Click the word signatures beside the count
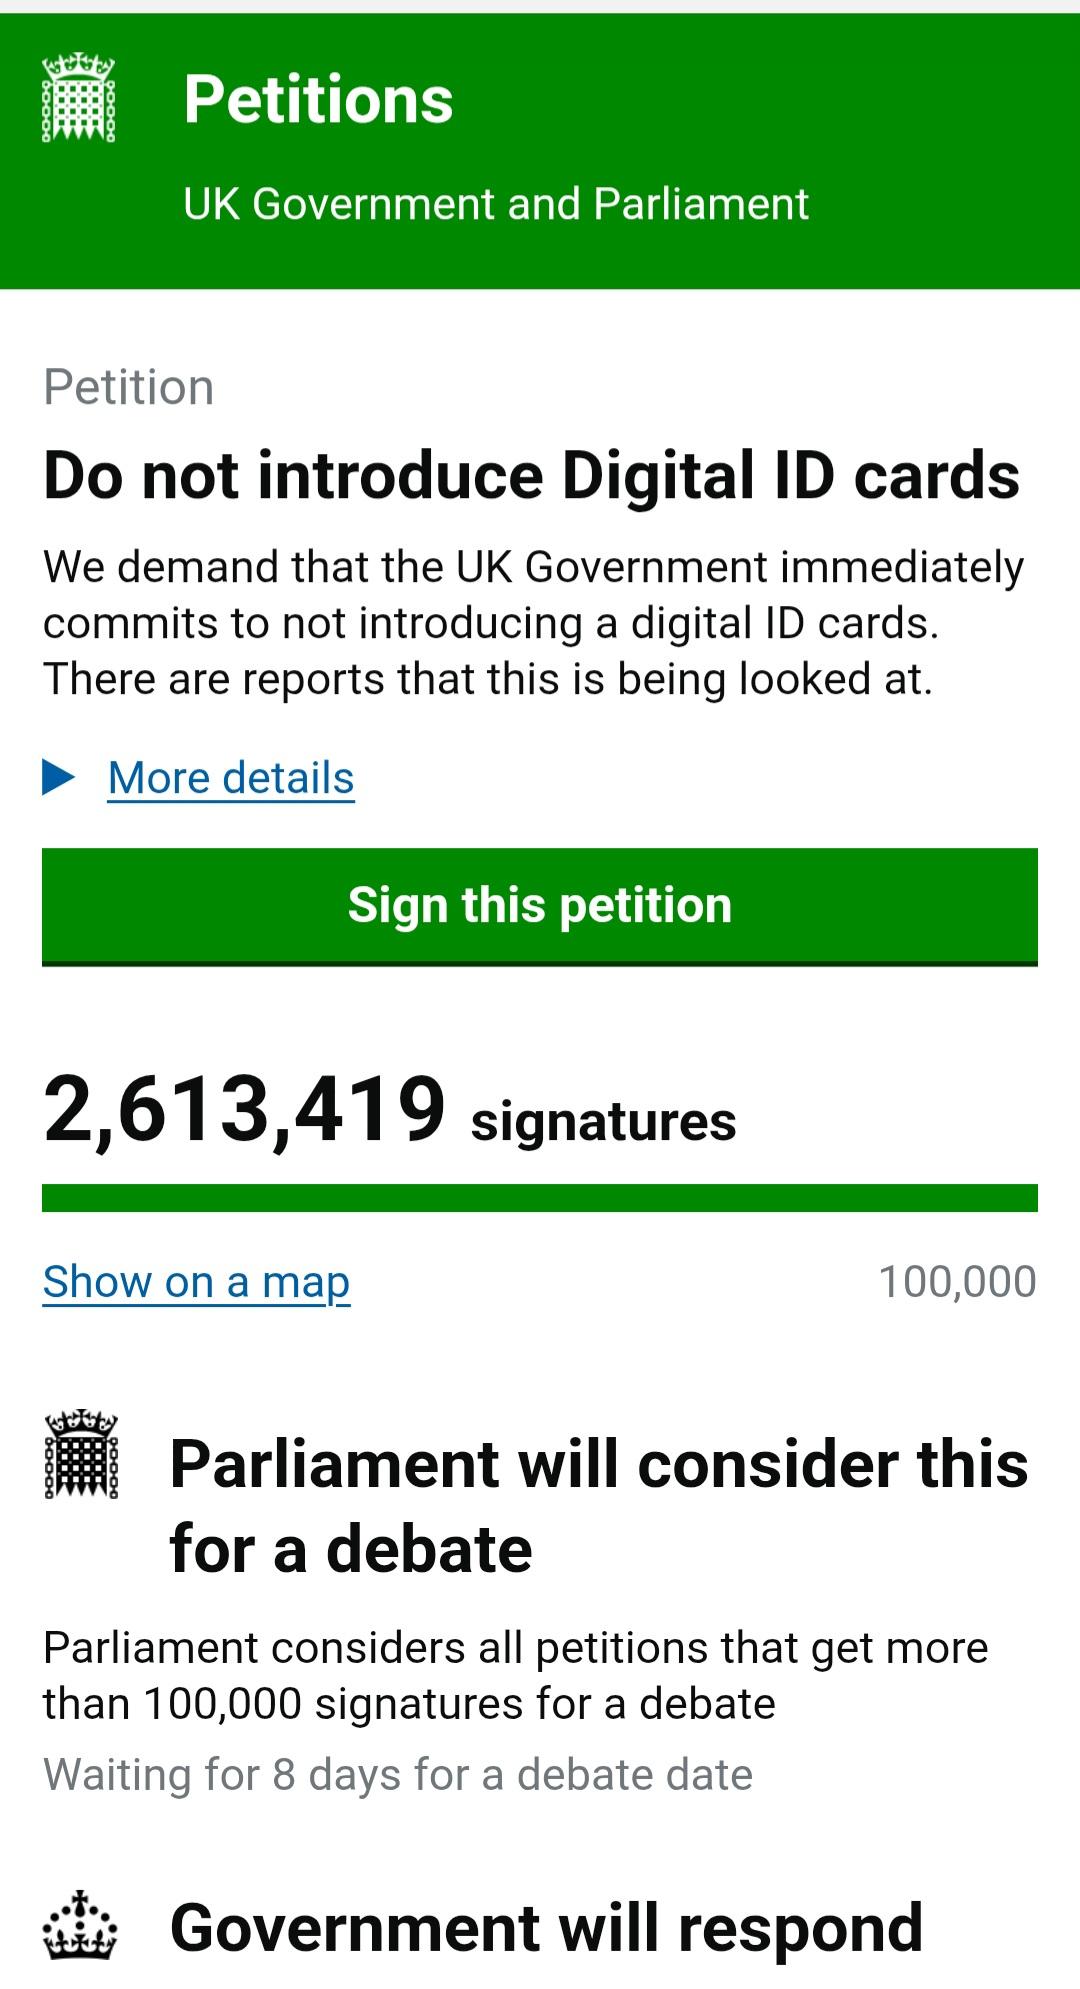The height and width of the screenshot is (1989, 1080). [603, 1121]
